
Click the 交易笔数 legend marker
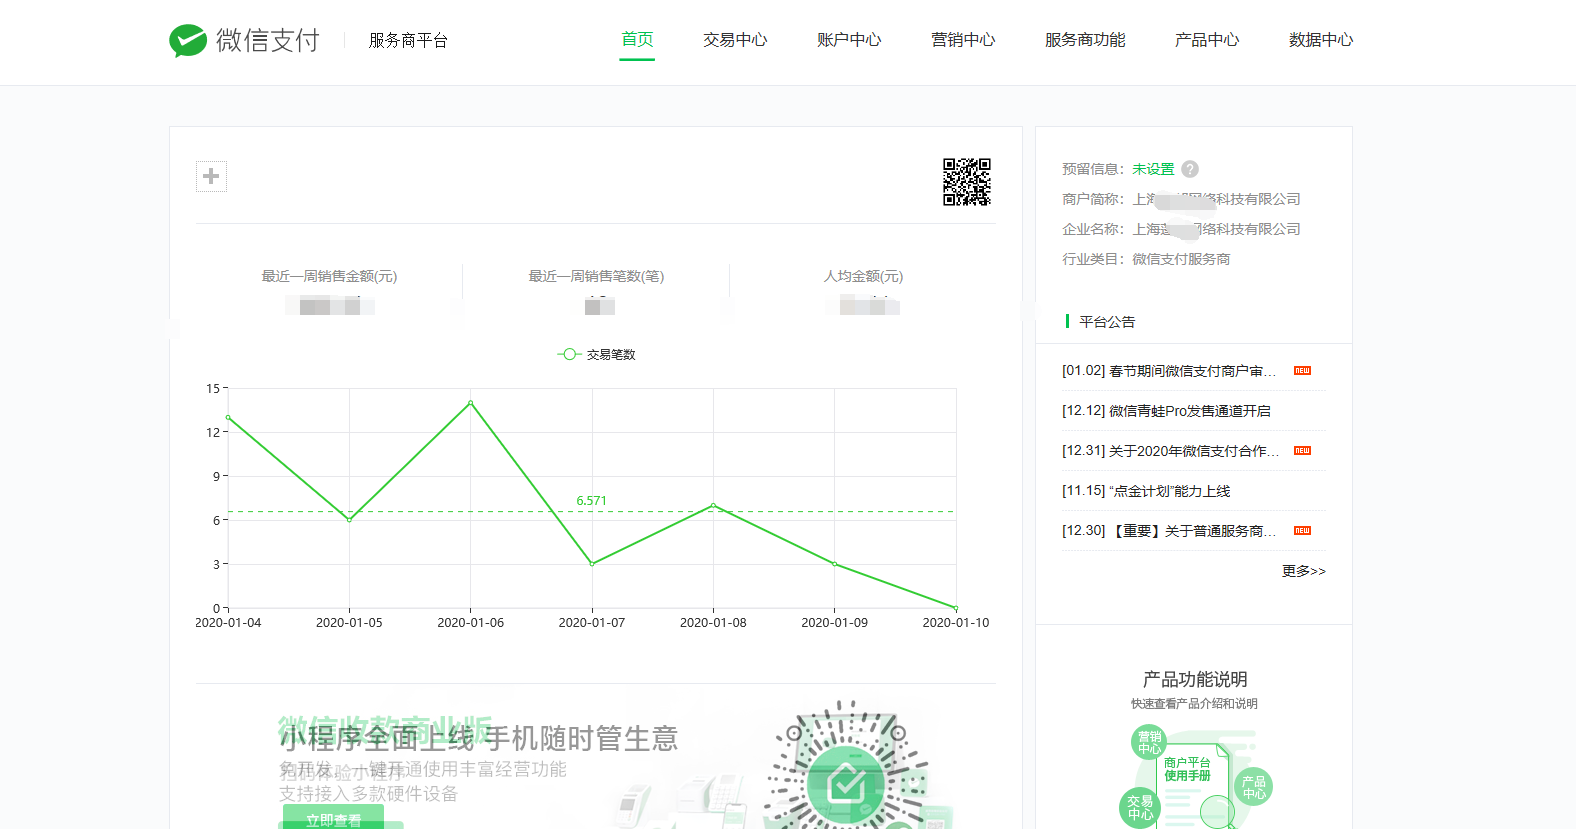(x=569, y=354)
